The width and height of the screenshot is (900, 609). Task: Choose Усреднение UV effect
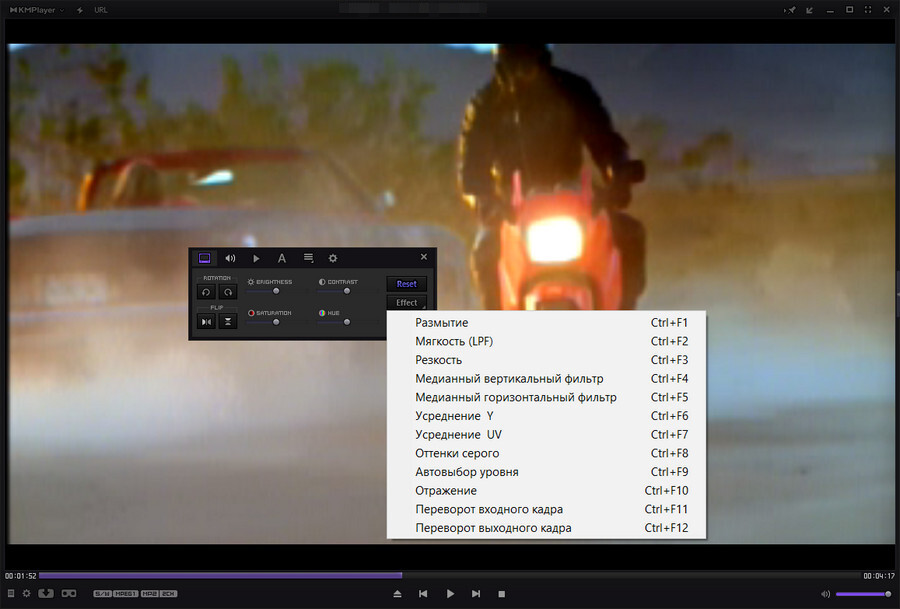click(546, 435)
